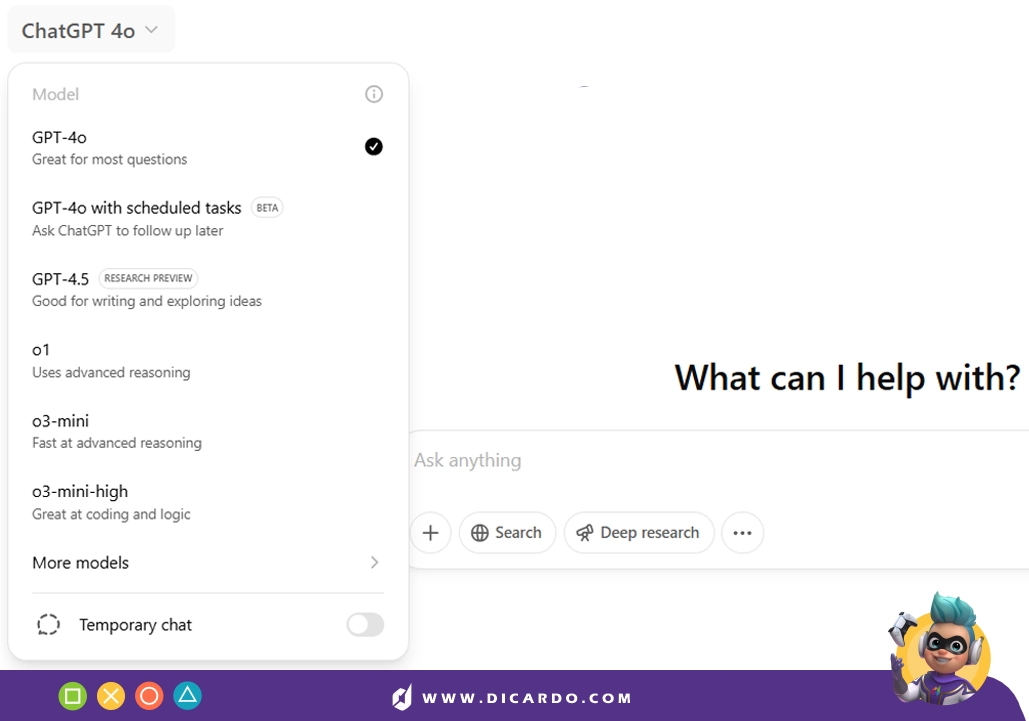
Task: Click the 'Good for writing and exploring ideas' text
Action: point(147,301)
